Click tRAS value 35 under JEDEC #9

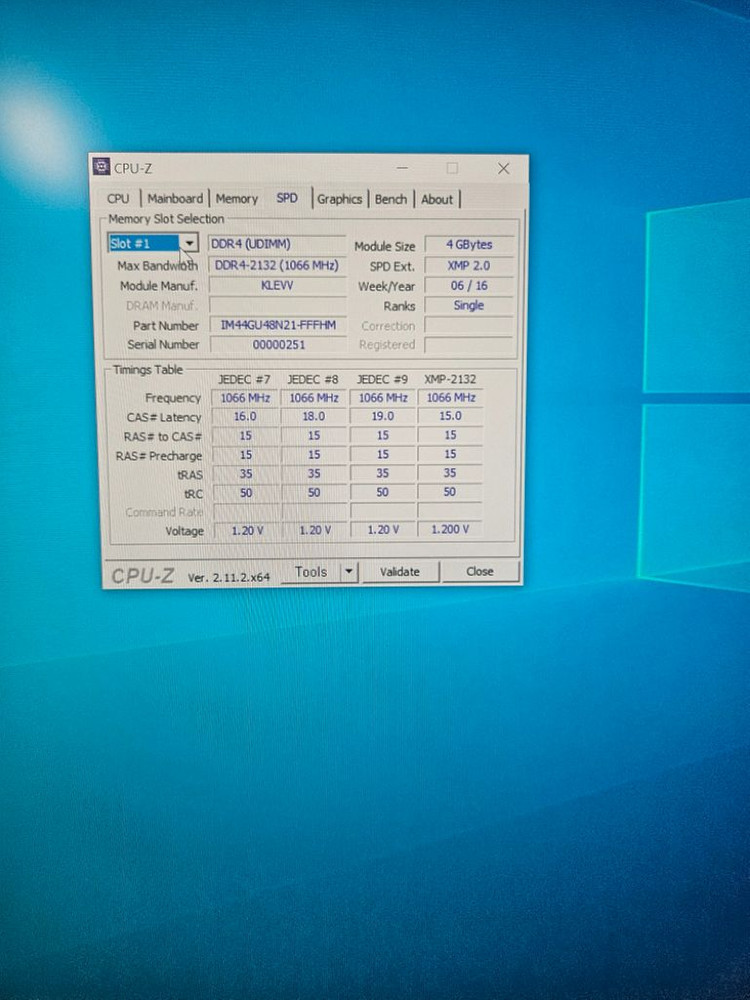(382, 473)
